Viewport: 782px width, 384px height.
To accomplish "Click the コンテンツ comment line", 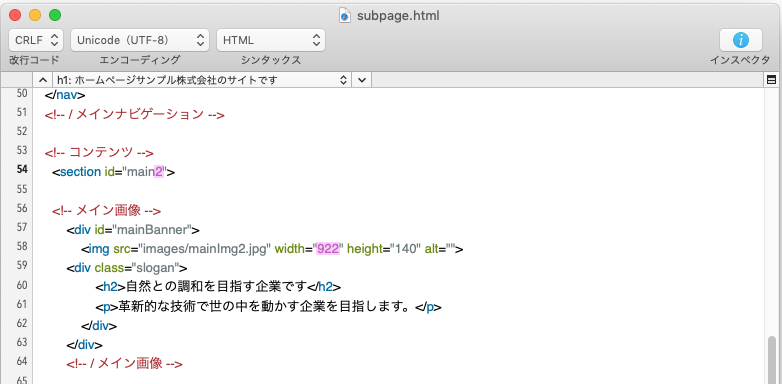I will [99, 153].
